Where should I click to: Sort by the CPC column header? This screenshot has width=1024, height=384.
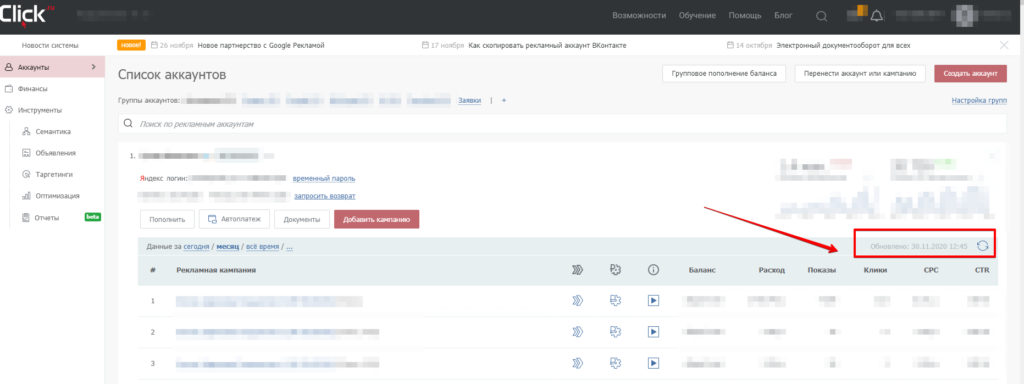pyautogui.click(x=931, y=270)
